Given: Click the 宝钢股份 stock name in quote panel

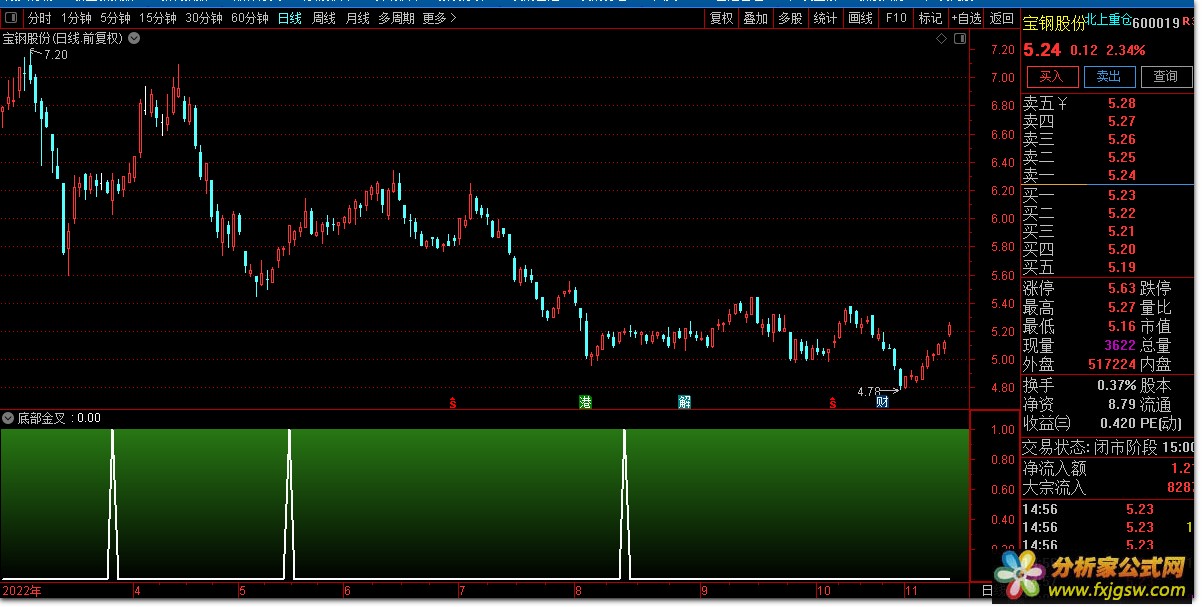Looking at the screenshot, I should (1054, 24).
